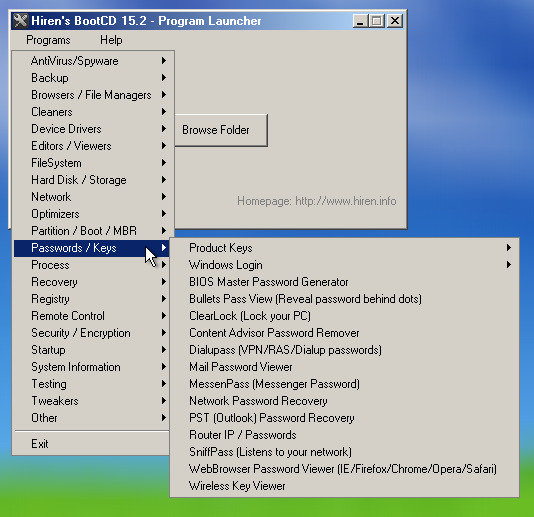Close the Program Launcher window
This screenshot has width=534, height=517.
coord(395,21)
